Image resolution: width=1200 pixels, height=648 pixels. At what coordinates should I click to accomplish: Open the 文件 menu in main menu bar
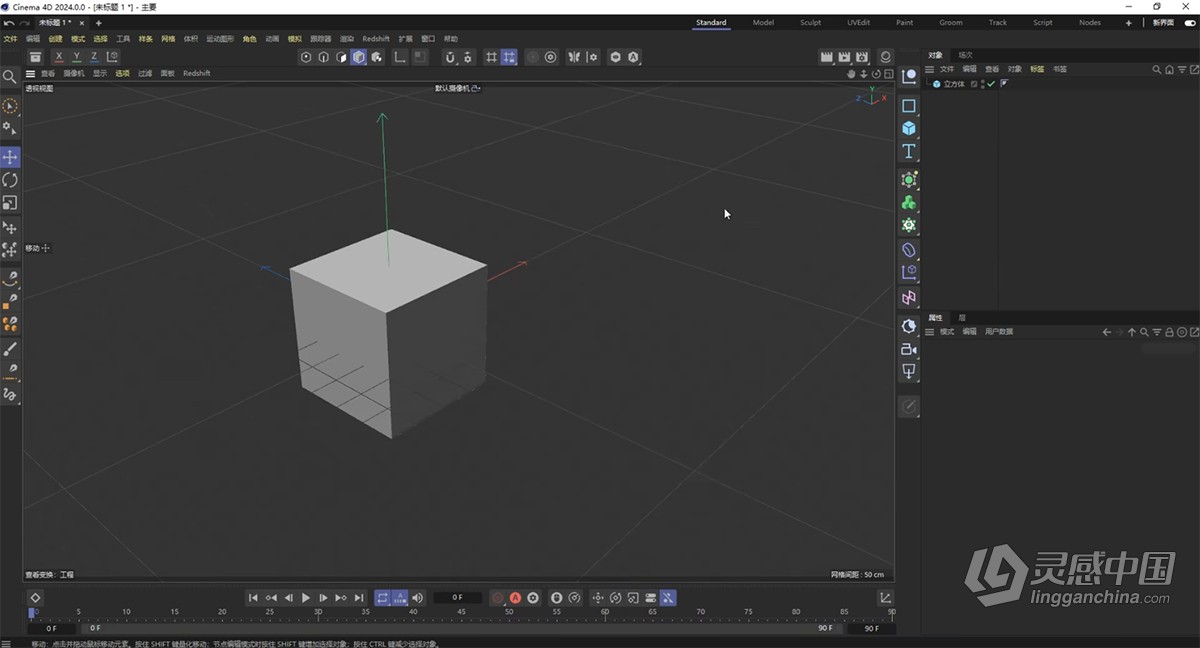(10, 39)
